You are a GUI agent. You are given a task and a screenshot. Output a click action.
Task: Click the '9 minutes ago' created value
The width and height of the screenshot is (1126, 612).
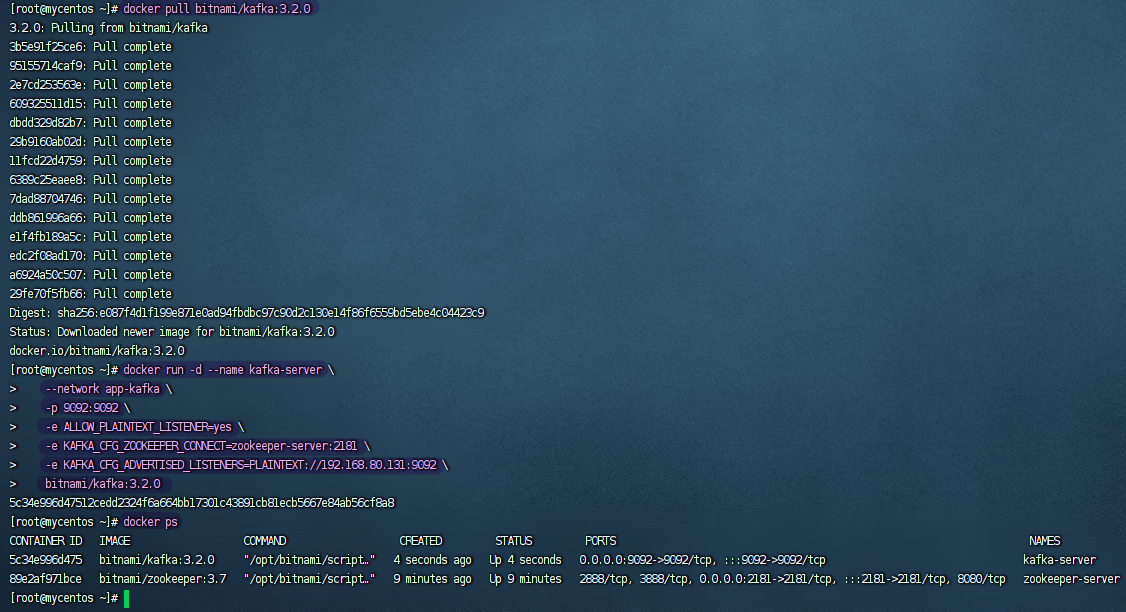coord(432,579)
